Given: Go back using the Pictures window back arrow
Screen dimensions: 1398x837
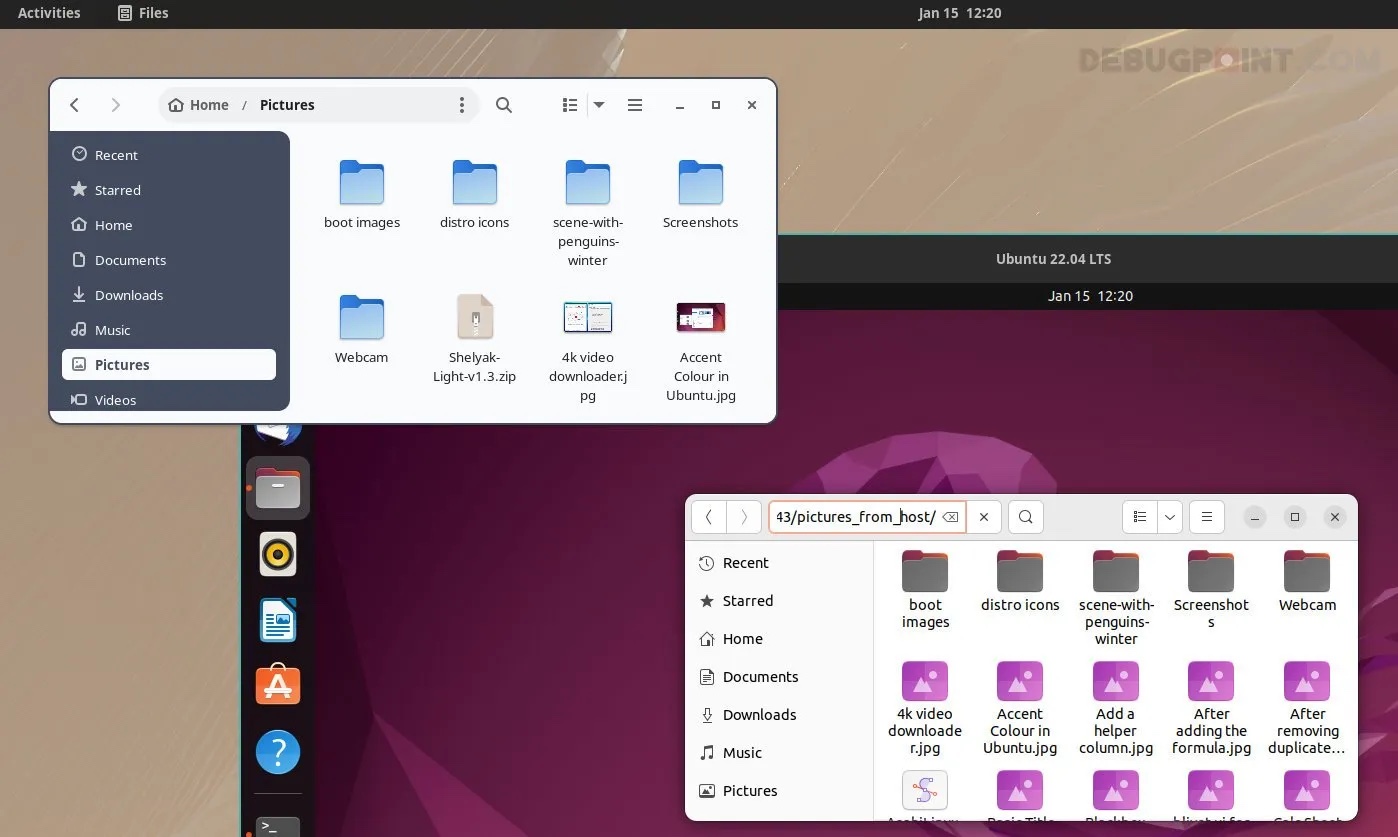Looking at the screenshot, I should click(75, 105).
